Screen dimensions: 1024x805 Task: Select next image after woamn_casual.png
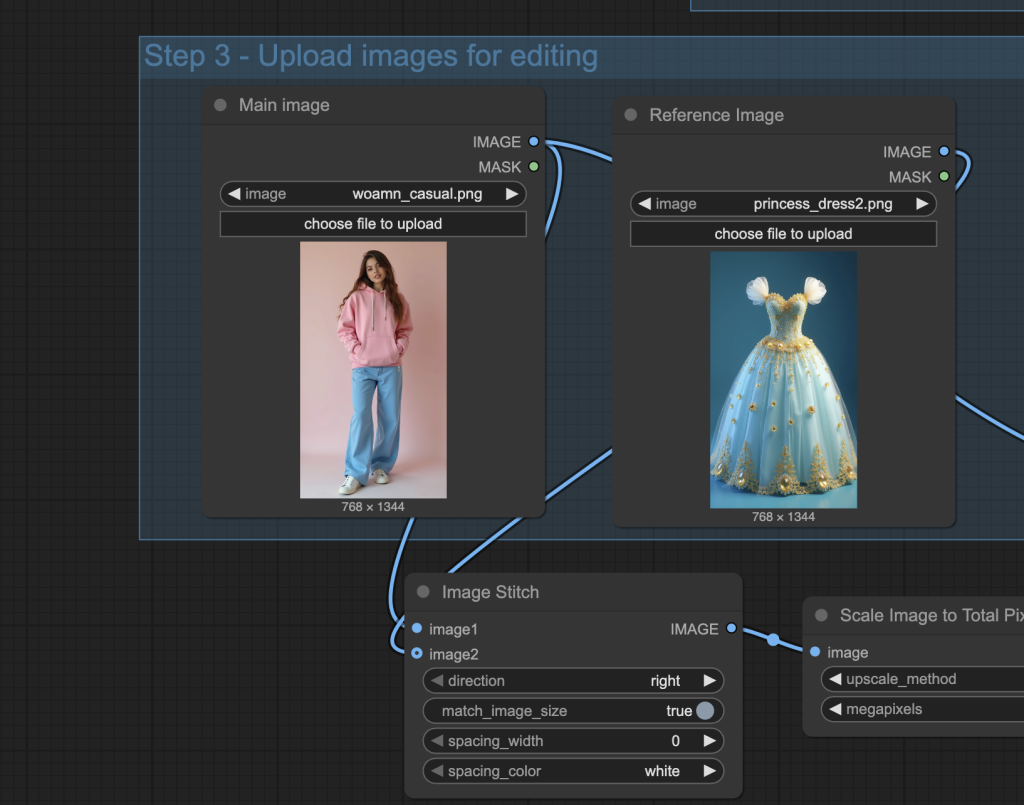tap(511, 194)
